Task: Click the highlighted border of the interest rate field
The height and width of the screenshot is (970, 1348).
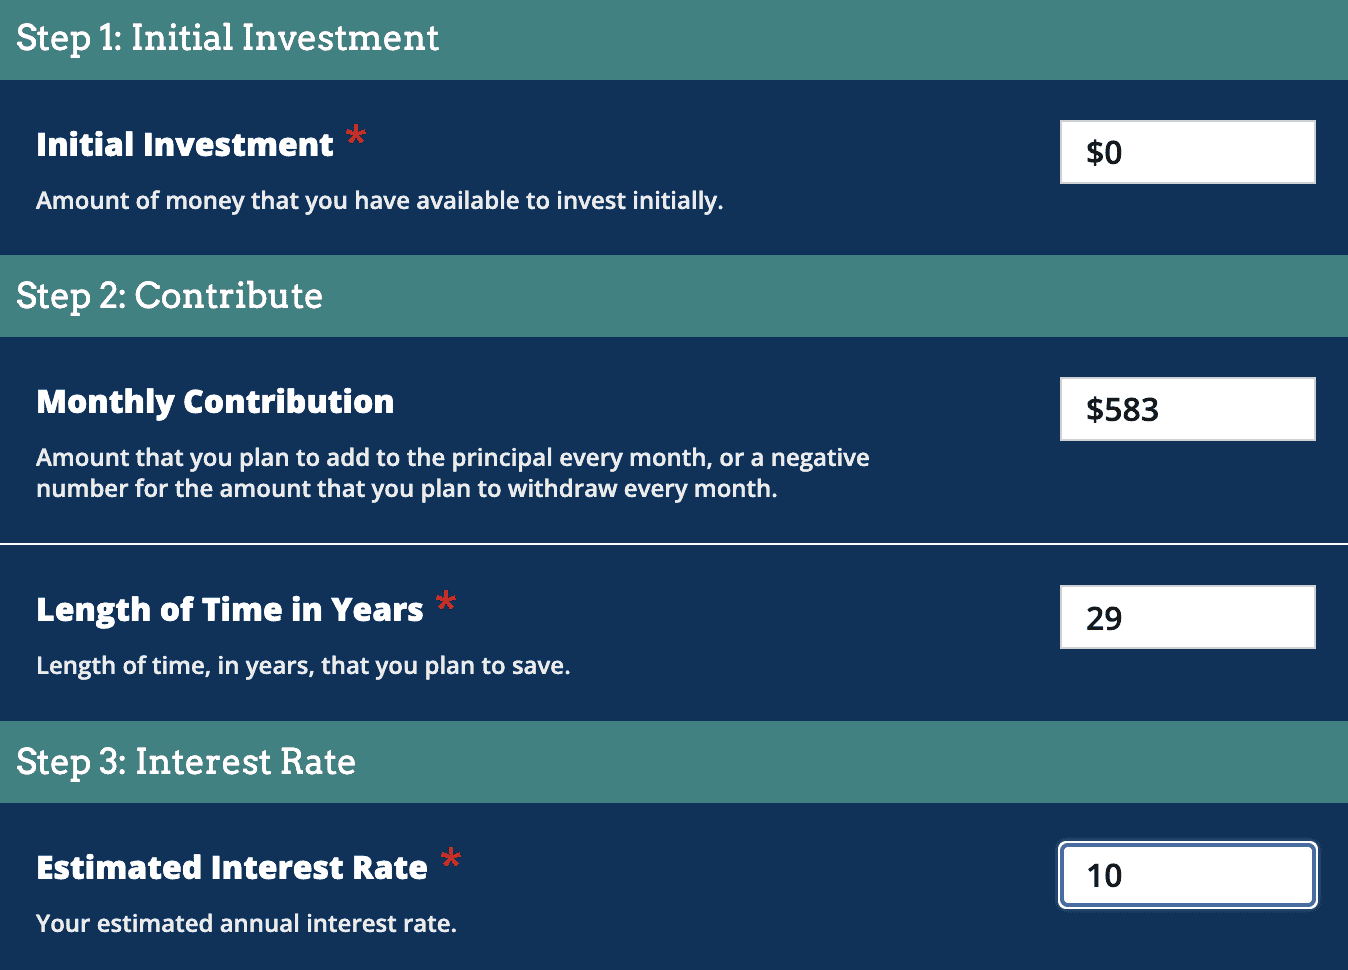Action: 1186,846
